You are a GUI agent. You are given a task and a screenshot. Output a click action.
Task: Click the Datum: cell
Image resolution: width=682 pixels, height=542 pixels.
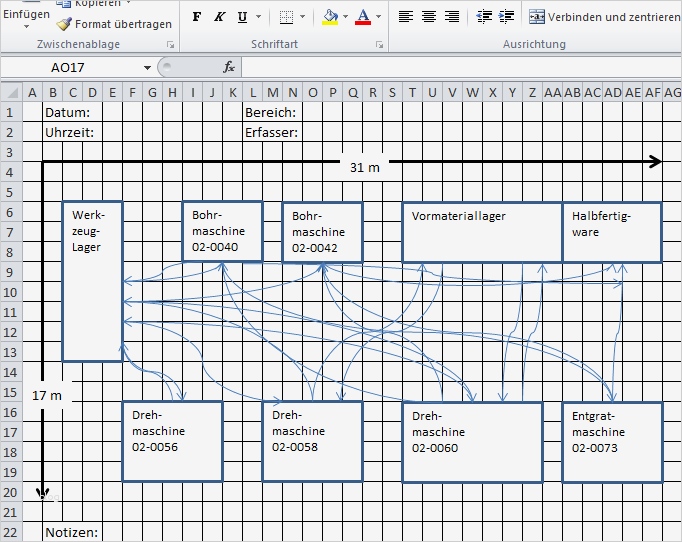pyautogui.click(x=67, y=113)
